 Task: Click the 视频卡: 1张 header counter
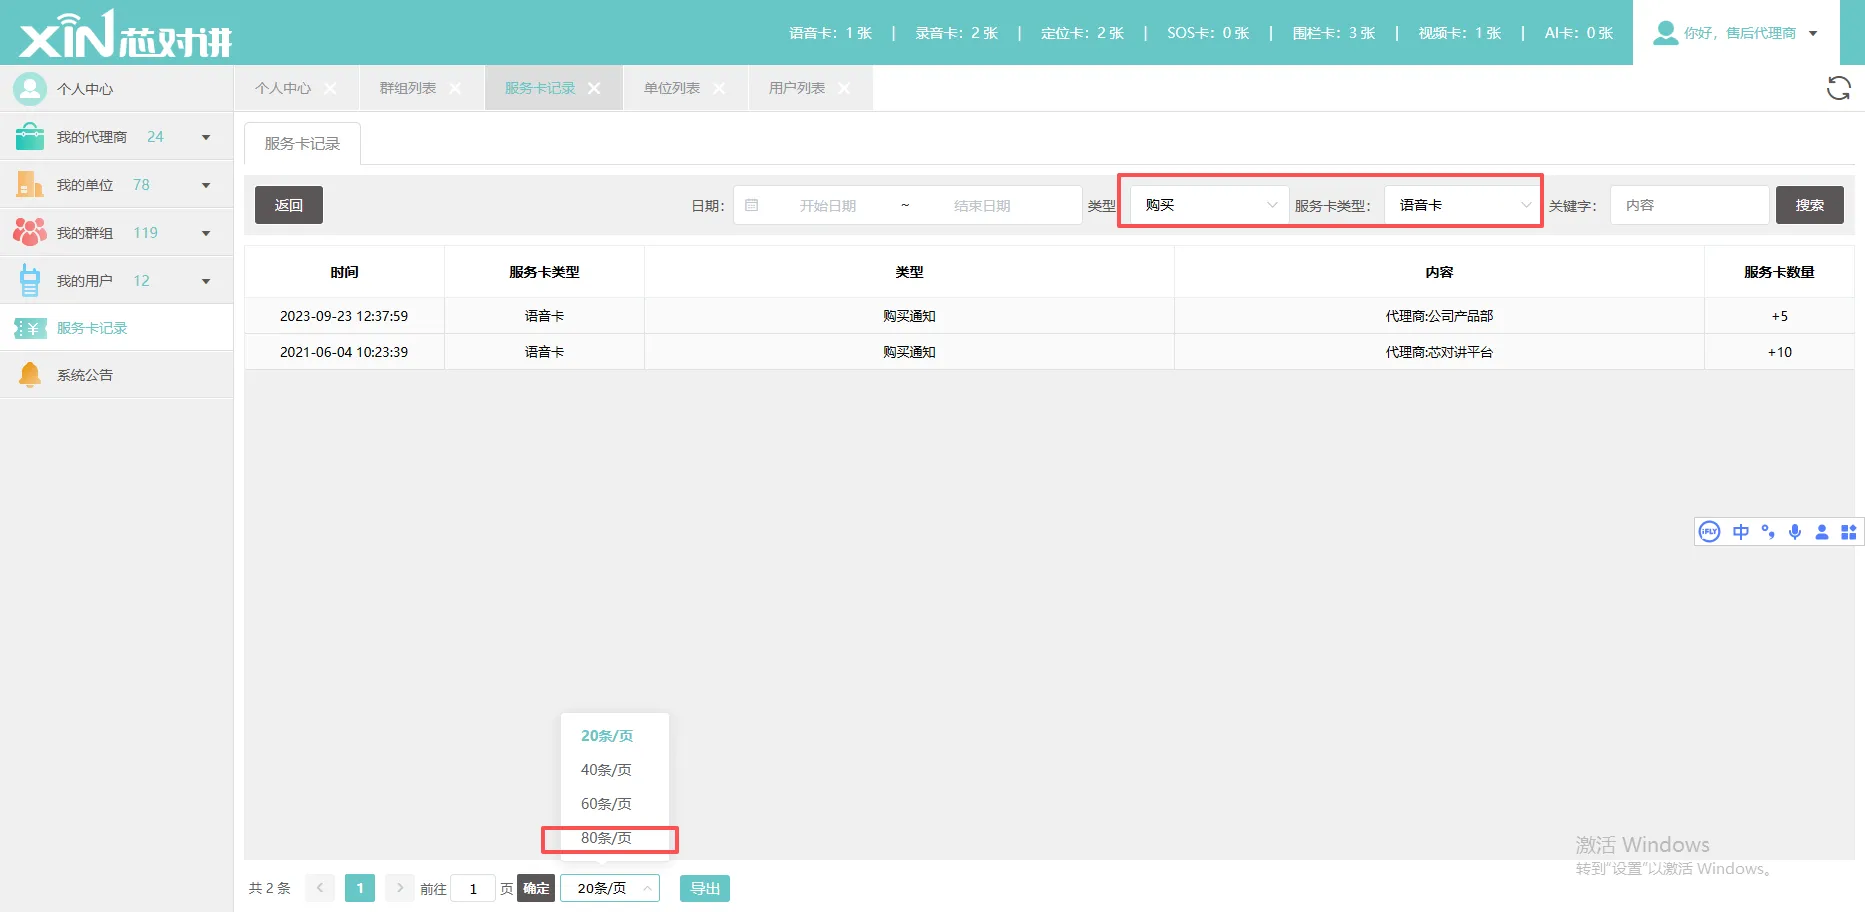tap(1459, 33)
